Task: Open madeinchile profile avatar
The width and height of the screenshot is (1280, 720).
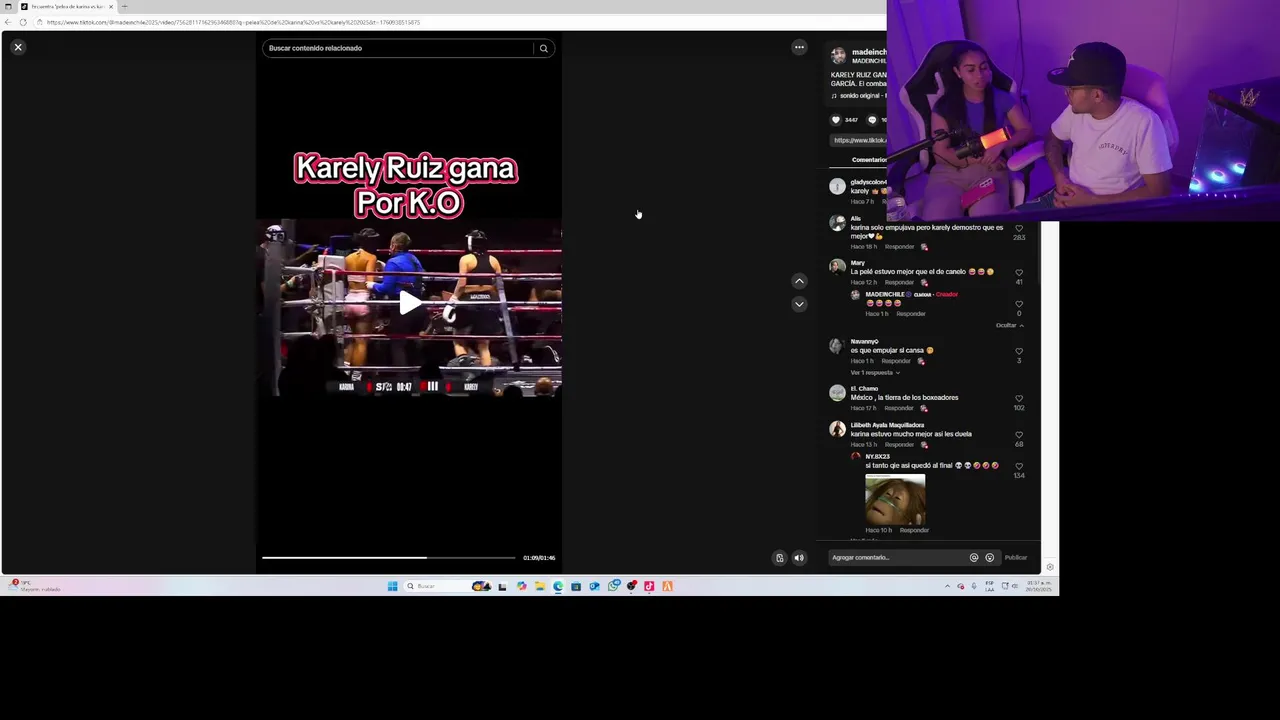Action: [x=838, y=56]
